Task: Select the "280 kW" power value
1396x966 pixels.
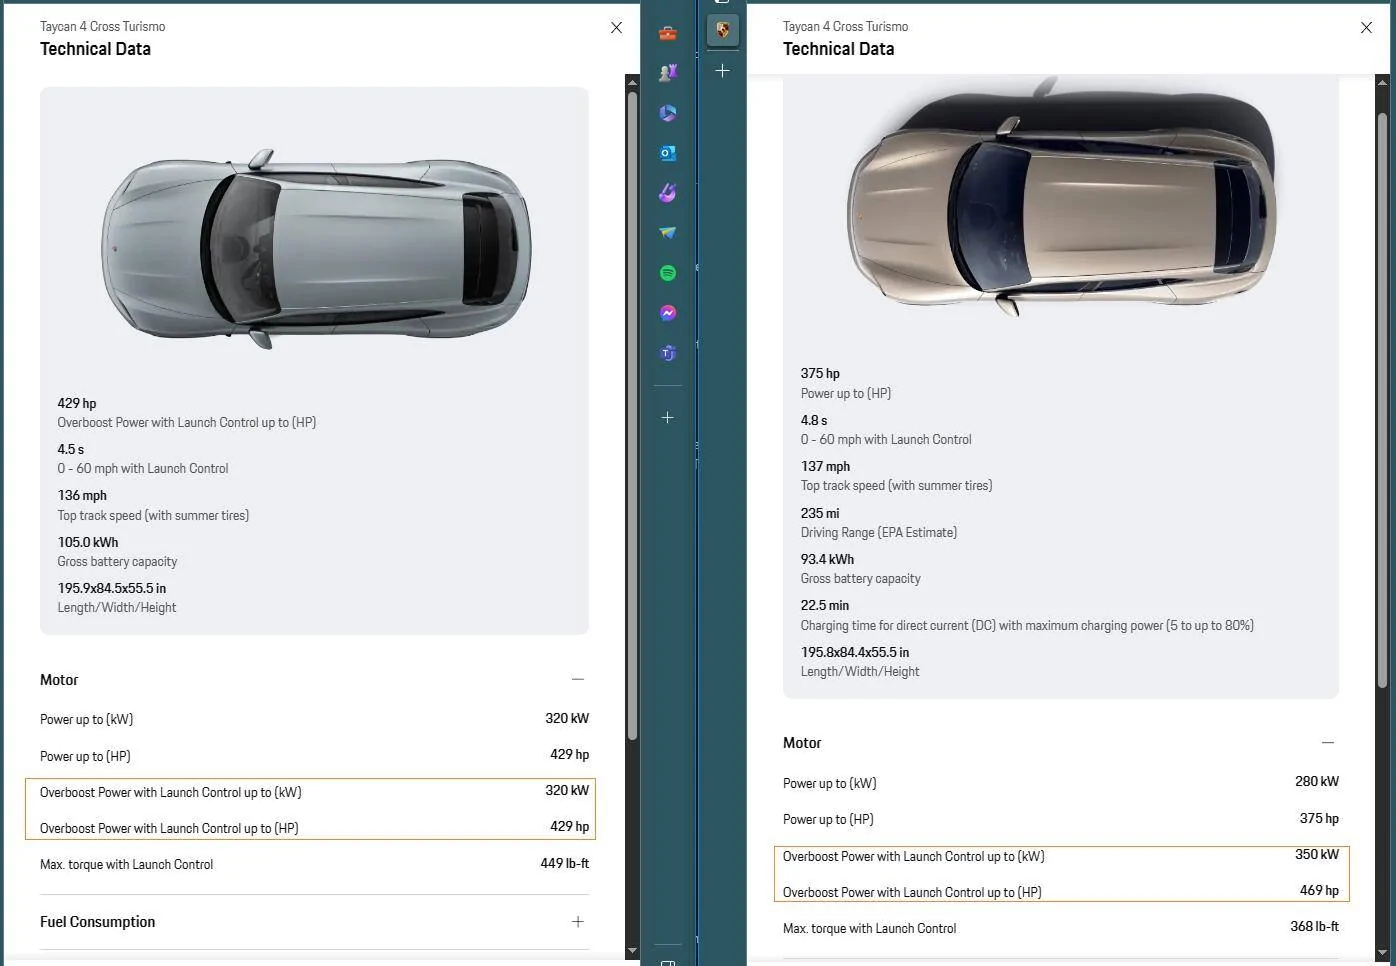Action: click(1317, 781)
